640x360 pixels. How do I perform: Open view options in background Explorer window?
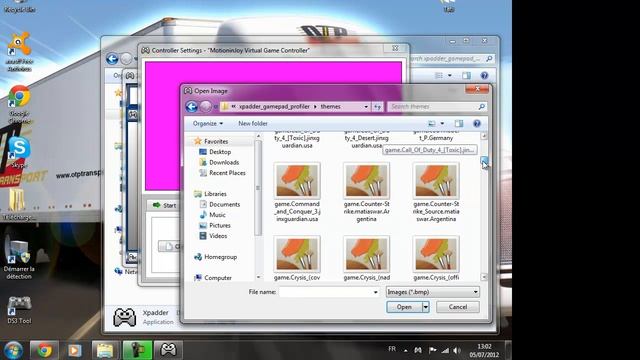(449, 76)
